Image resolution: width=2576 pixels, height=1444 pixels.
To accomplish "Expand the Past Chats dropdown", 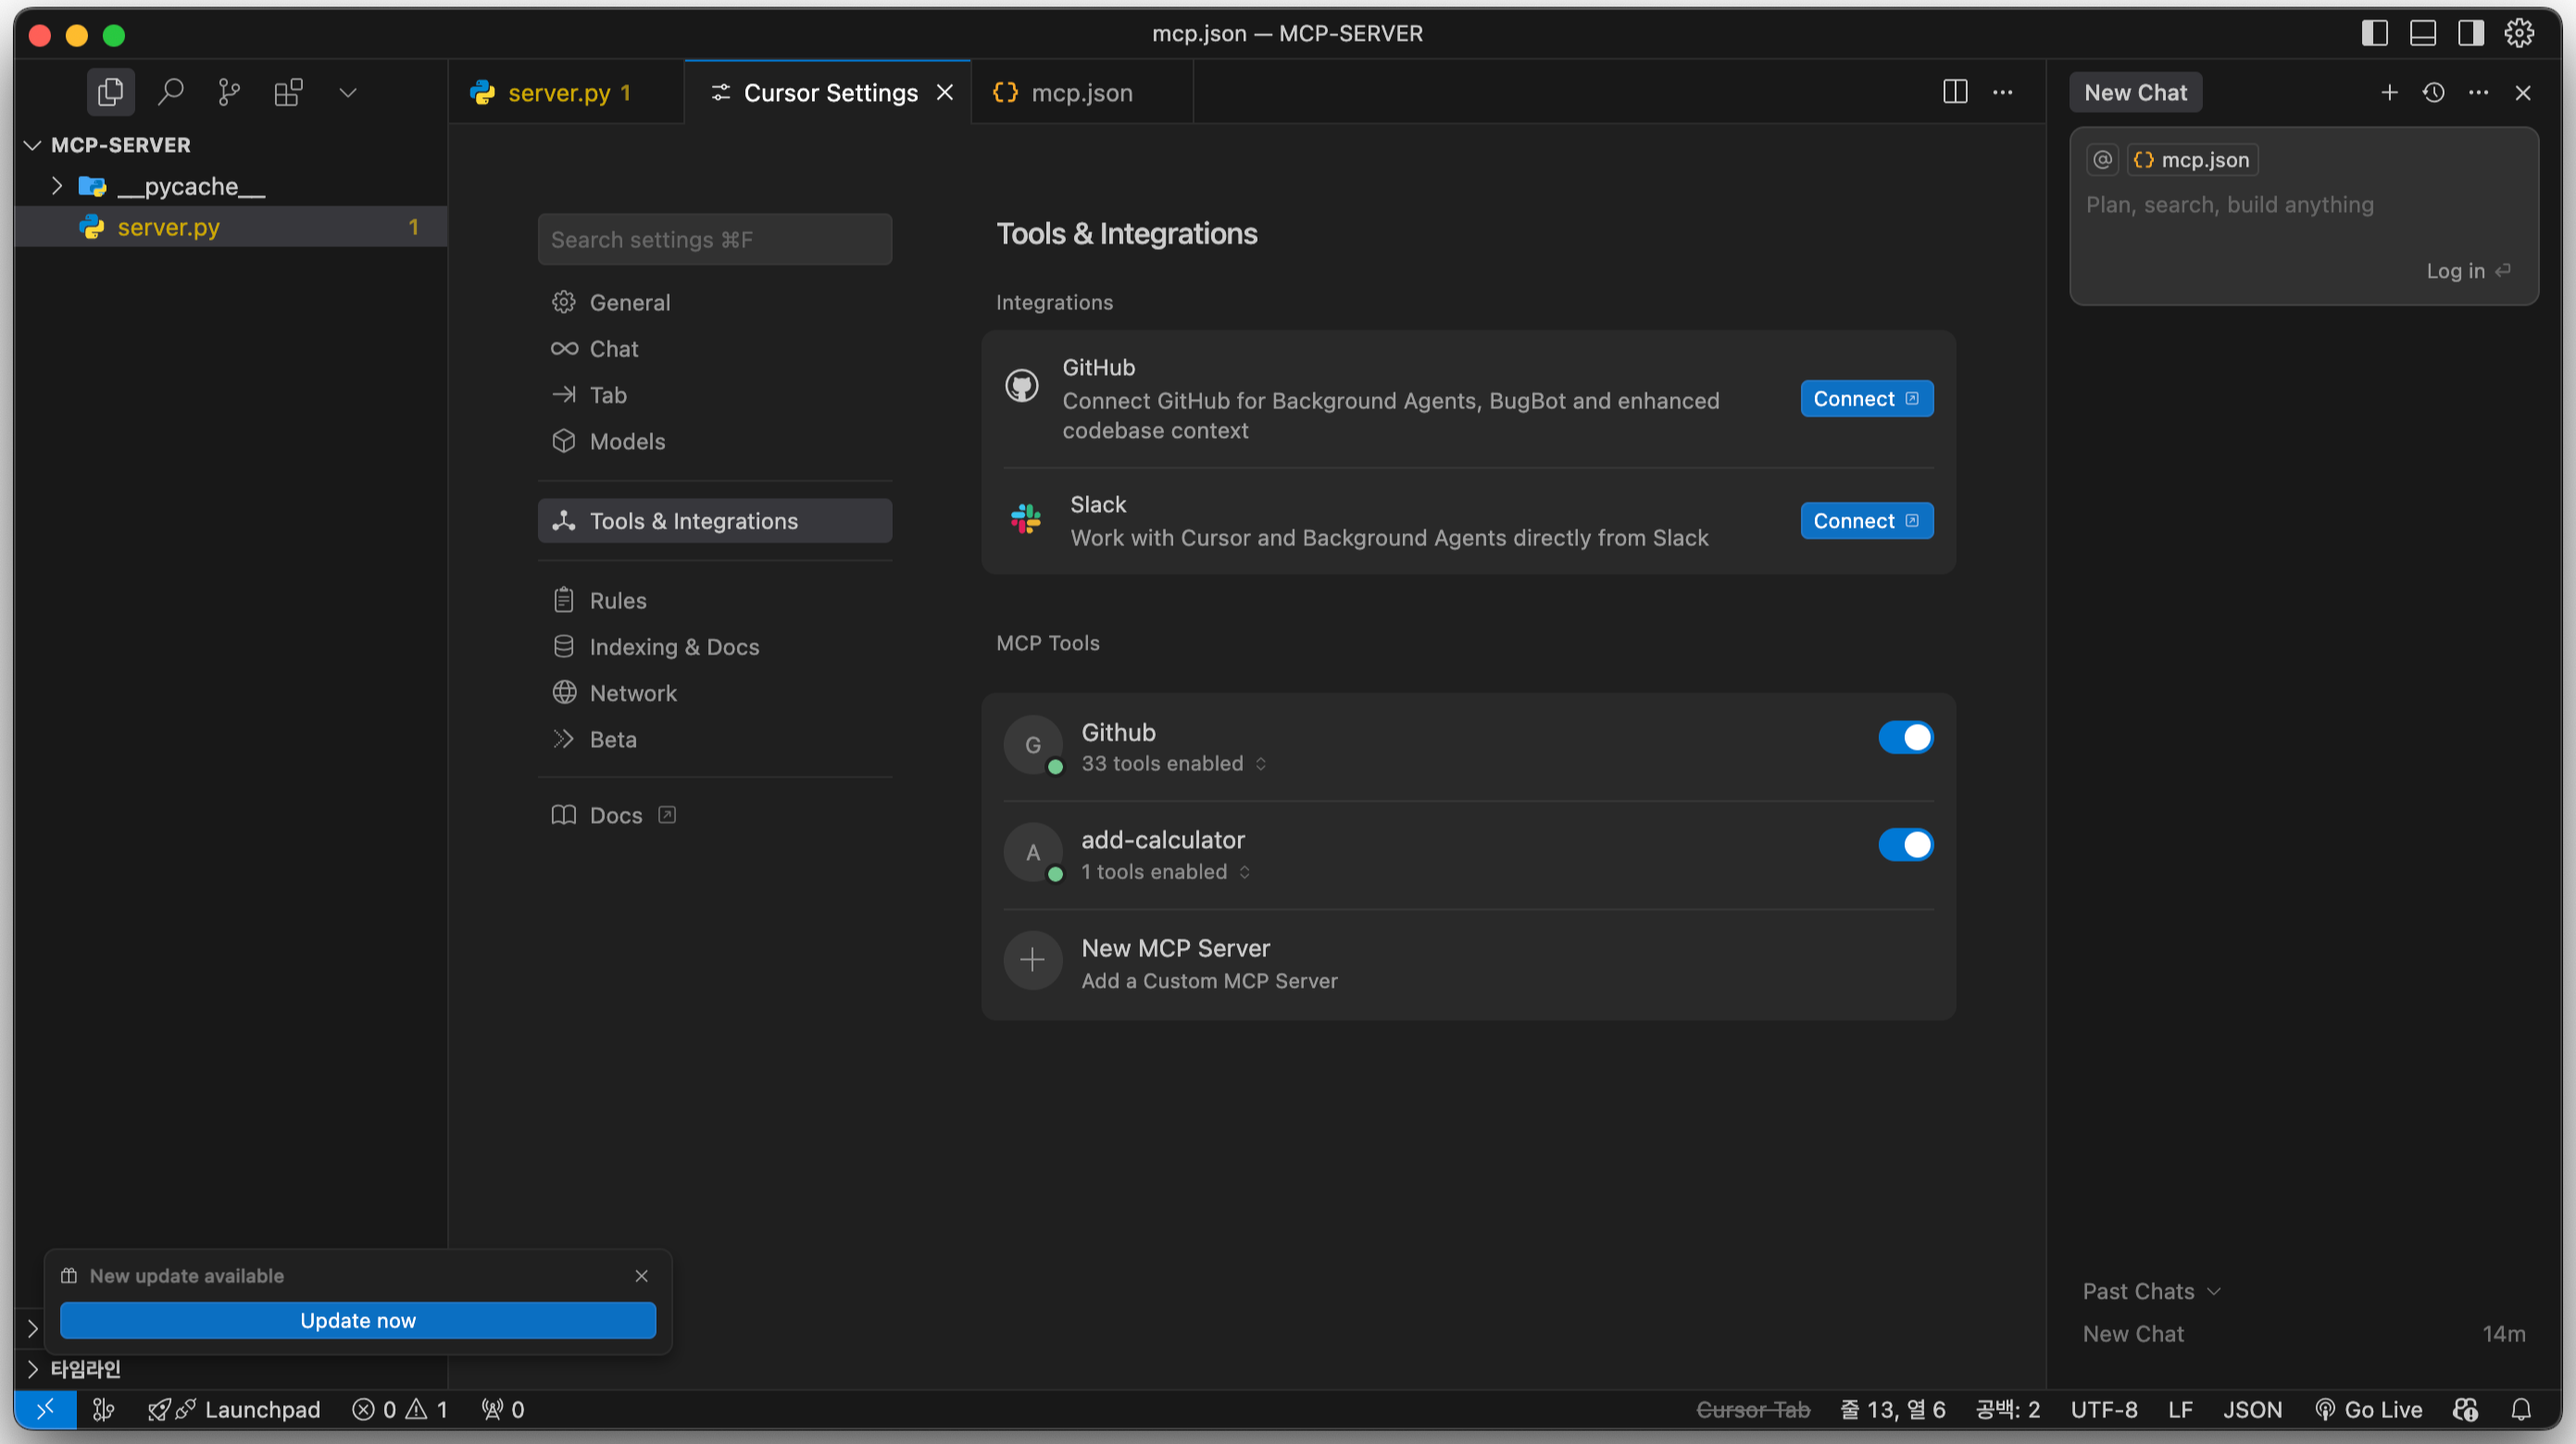I will 2150,1291.
